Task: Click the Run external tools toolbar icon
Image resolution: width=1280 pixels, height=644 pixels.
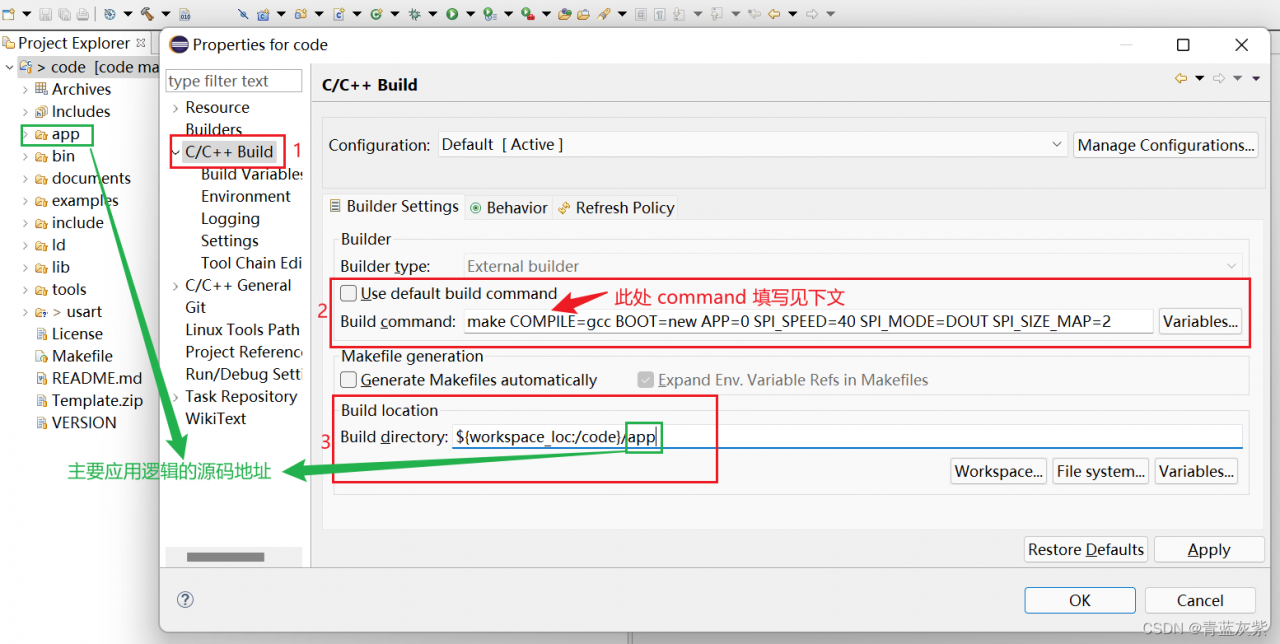Action: pyautogui.click(x=526, y=14)
